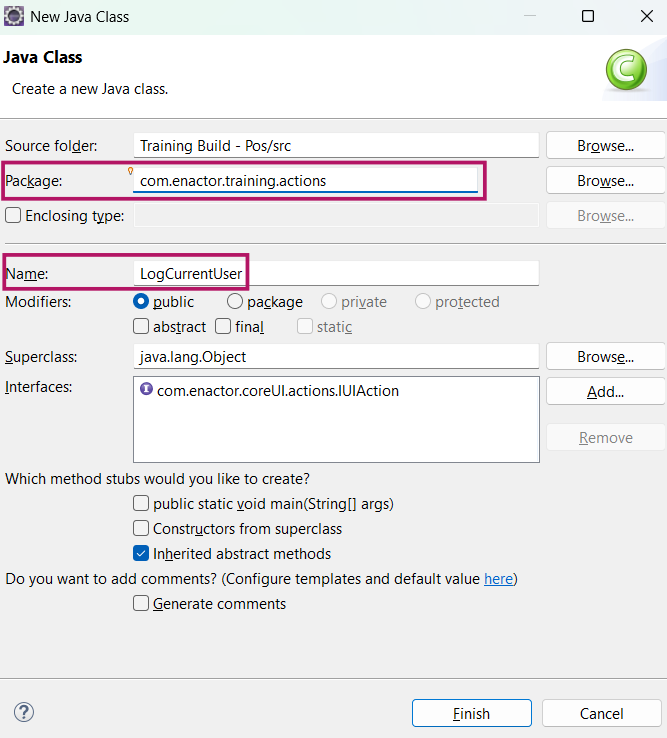Screen dimensions: 667x738
Task: Select com.enactor.coreUI.actions.IUIAction in Interfaces list
Action: (x=278, y=391)
